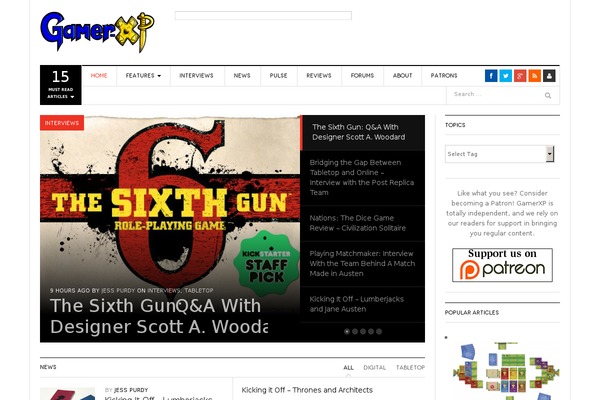600x400 pixels.
Task: Select slider entry The Sixth Gun Q&A
Action: pos(362,132)
